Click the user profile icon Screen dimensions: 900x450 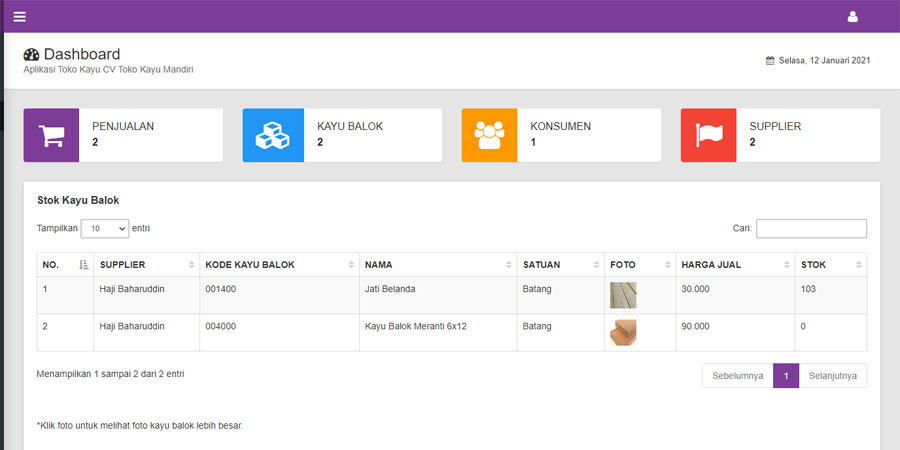[x=852, y=16]
